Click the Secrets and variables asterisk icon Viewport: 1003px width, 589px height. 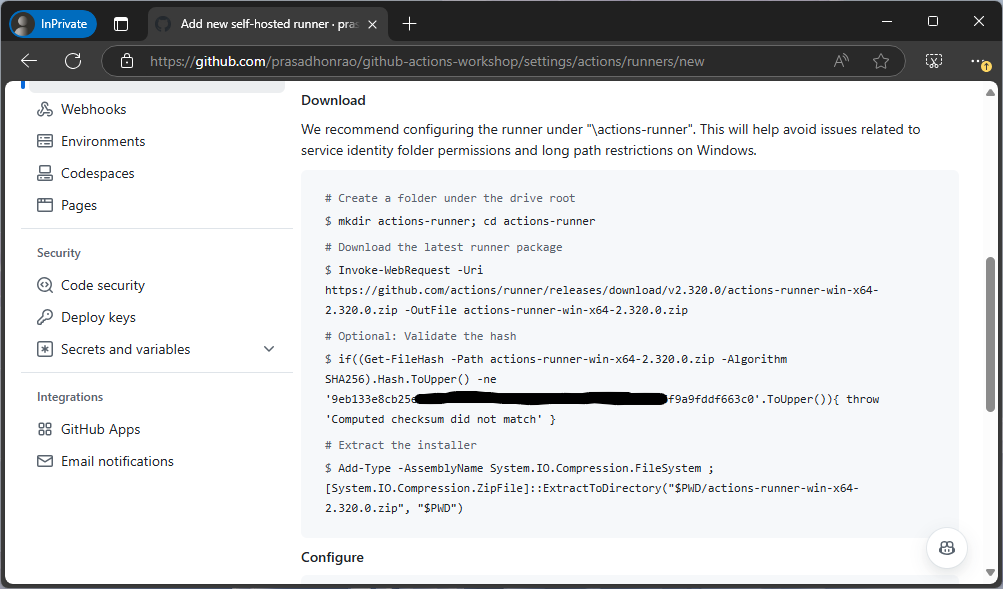45,349
